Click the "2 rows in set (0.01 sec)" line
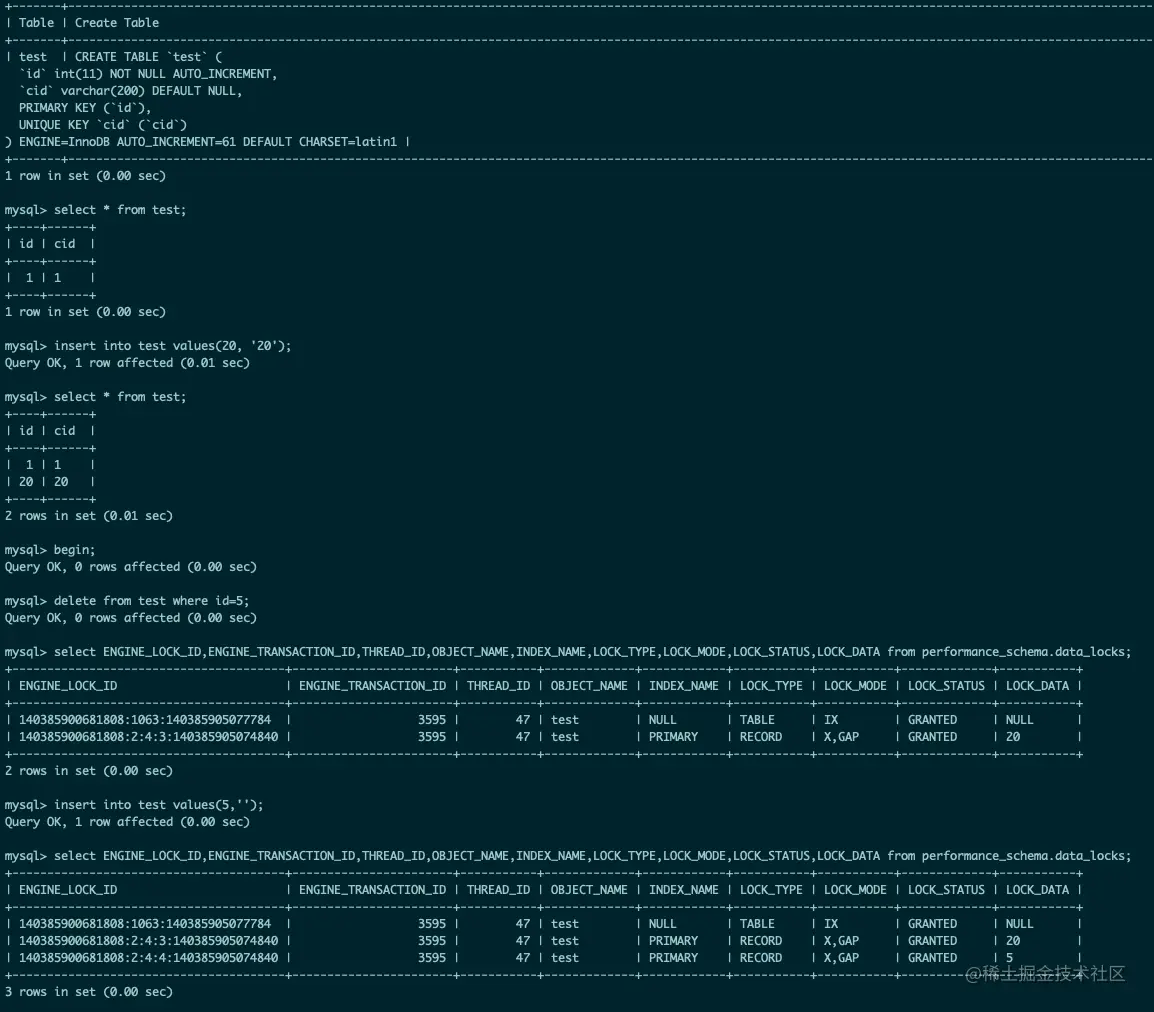Screen dimensions: 1154x1012 (x=88, y=516)
